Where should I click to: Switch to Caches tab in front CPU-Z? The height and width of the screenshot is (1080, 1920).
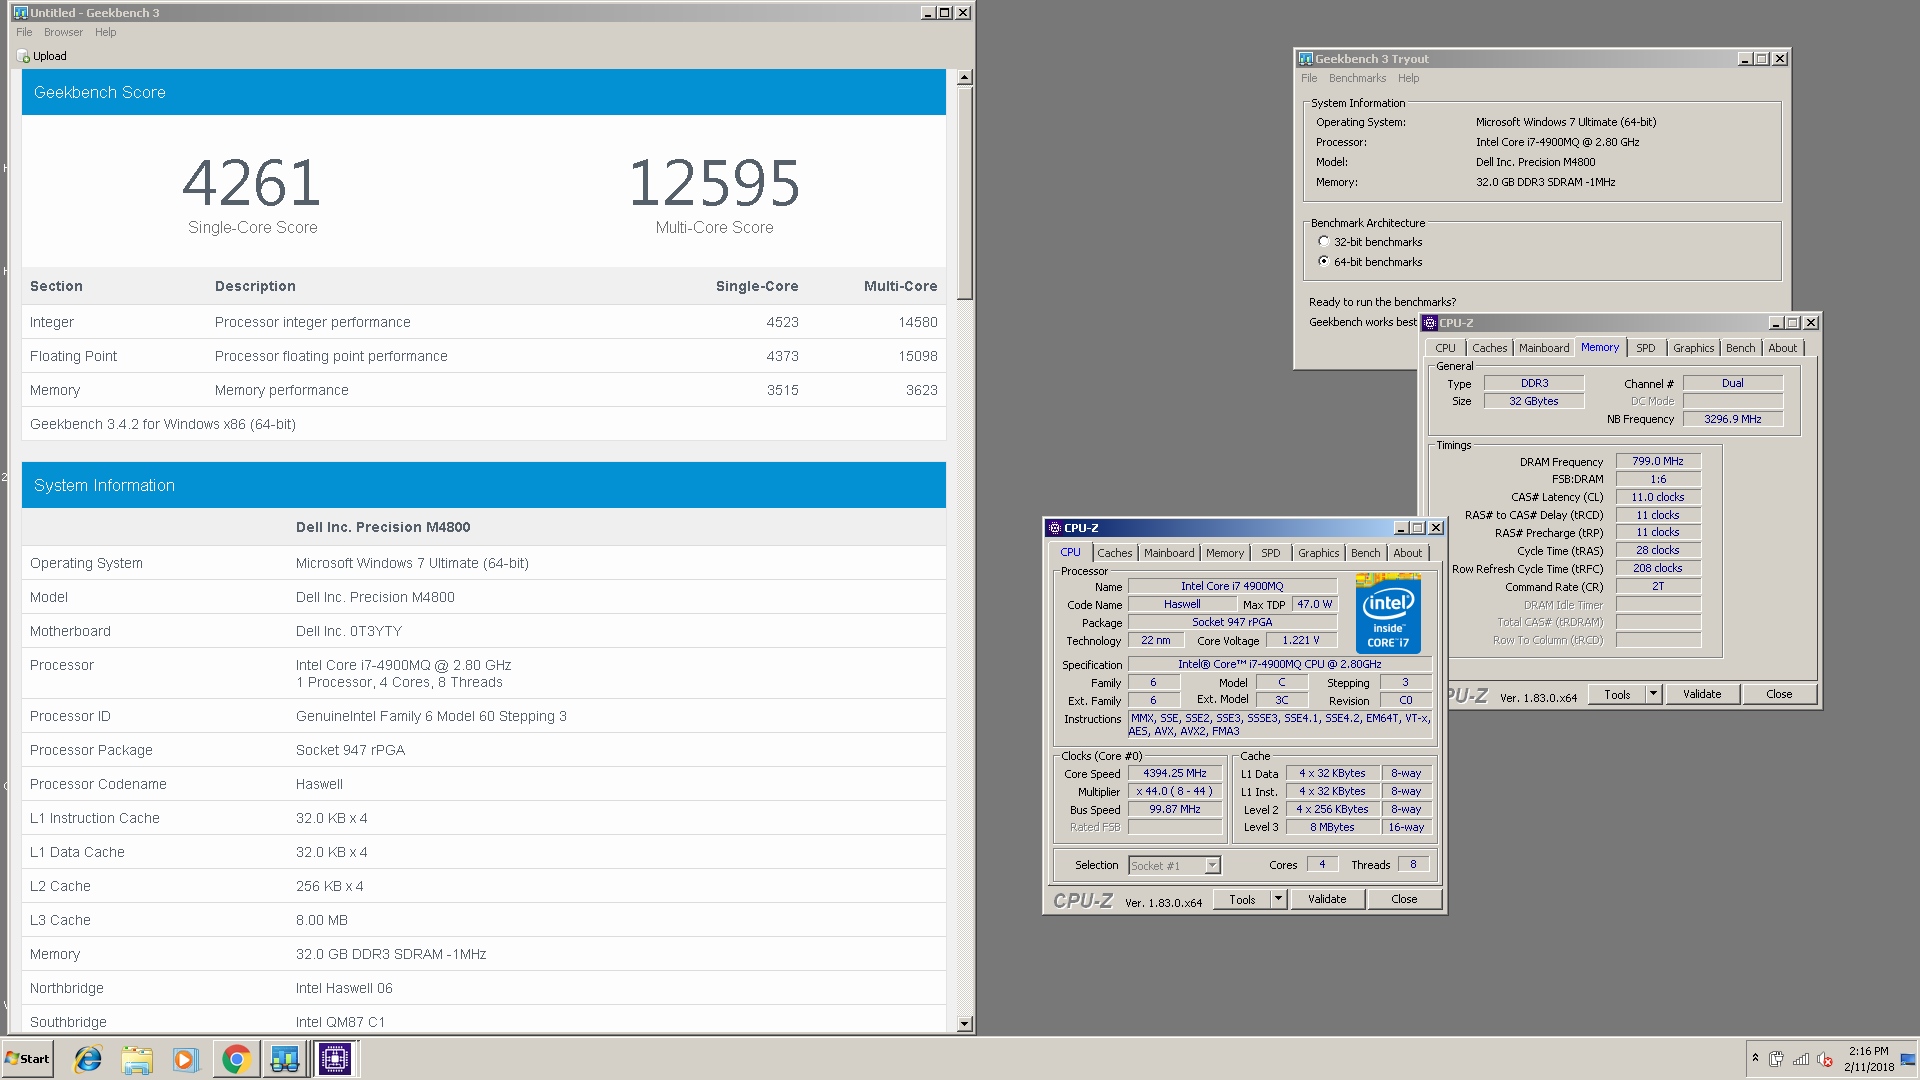[x=1114, y=553]
